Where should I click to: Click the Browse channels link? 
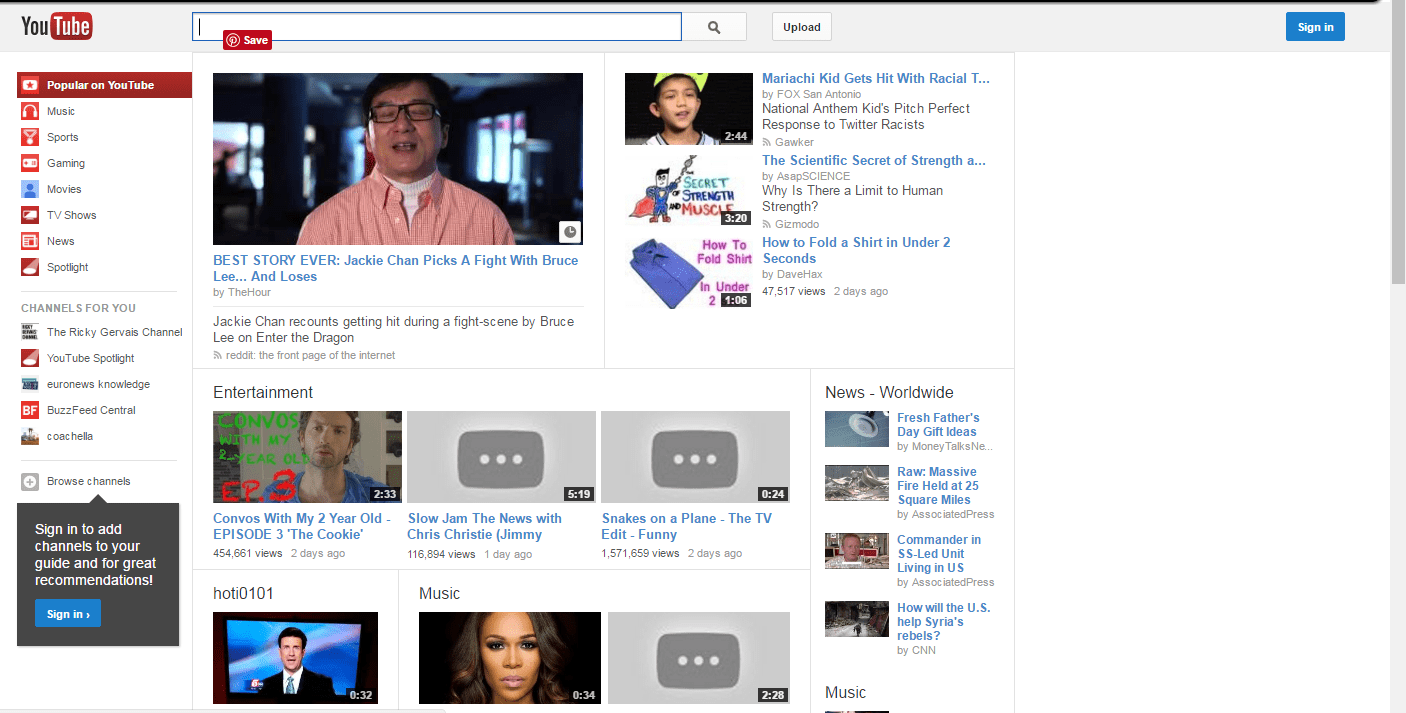[x=89, y=481]
